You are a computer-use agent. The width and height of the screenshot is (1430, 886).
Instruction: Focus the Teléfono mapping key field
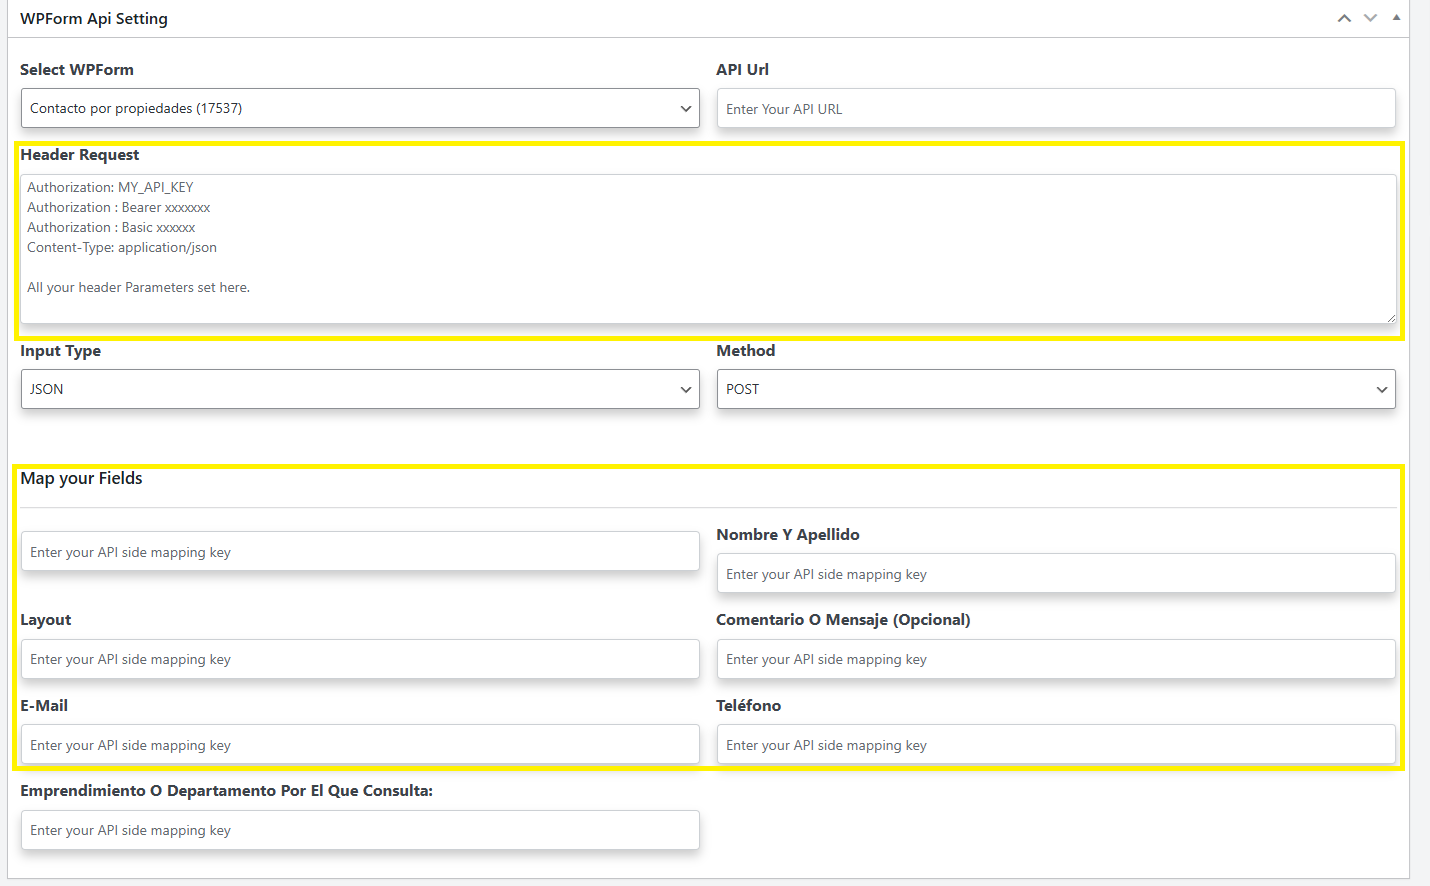tap(1055, 745)
